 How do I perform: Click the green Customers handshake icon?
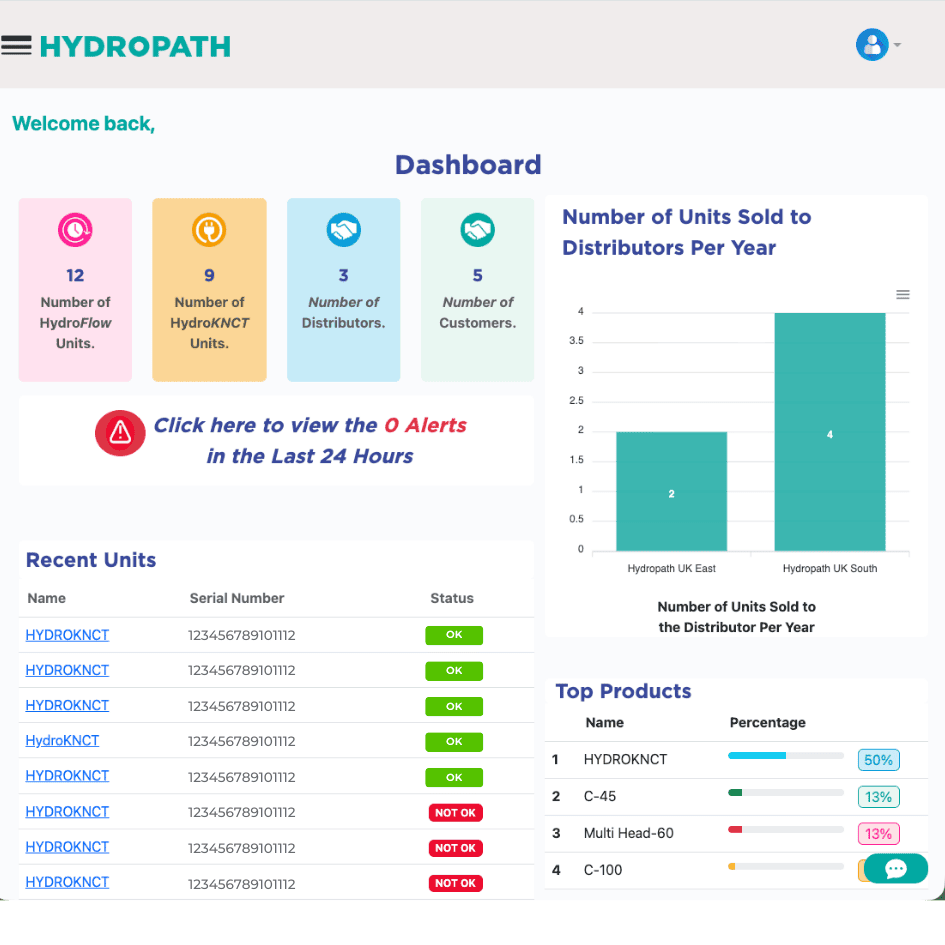477,231
